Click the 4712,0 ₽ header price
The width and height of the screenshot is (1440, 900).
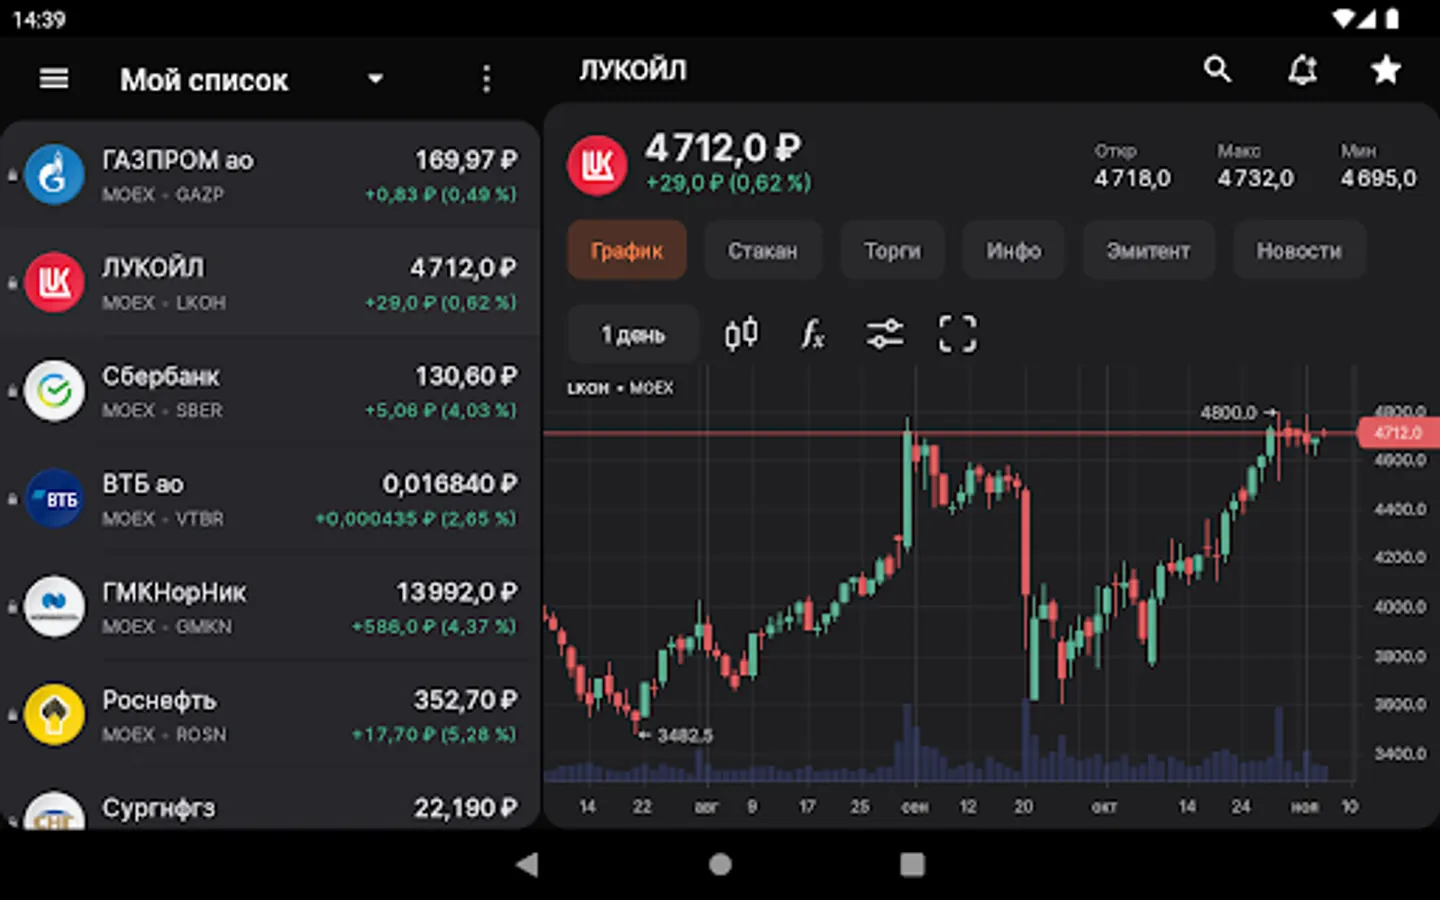pos(723,149)
